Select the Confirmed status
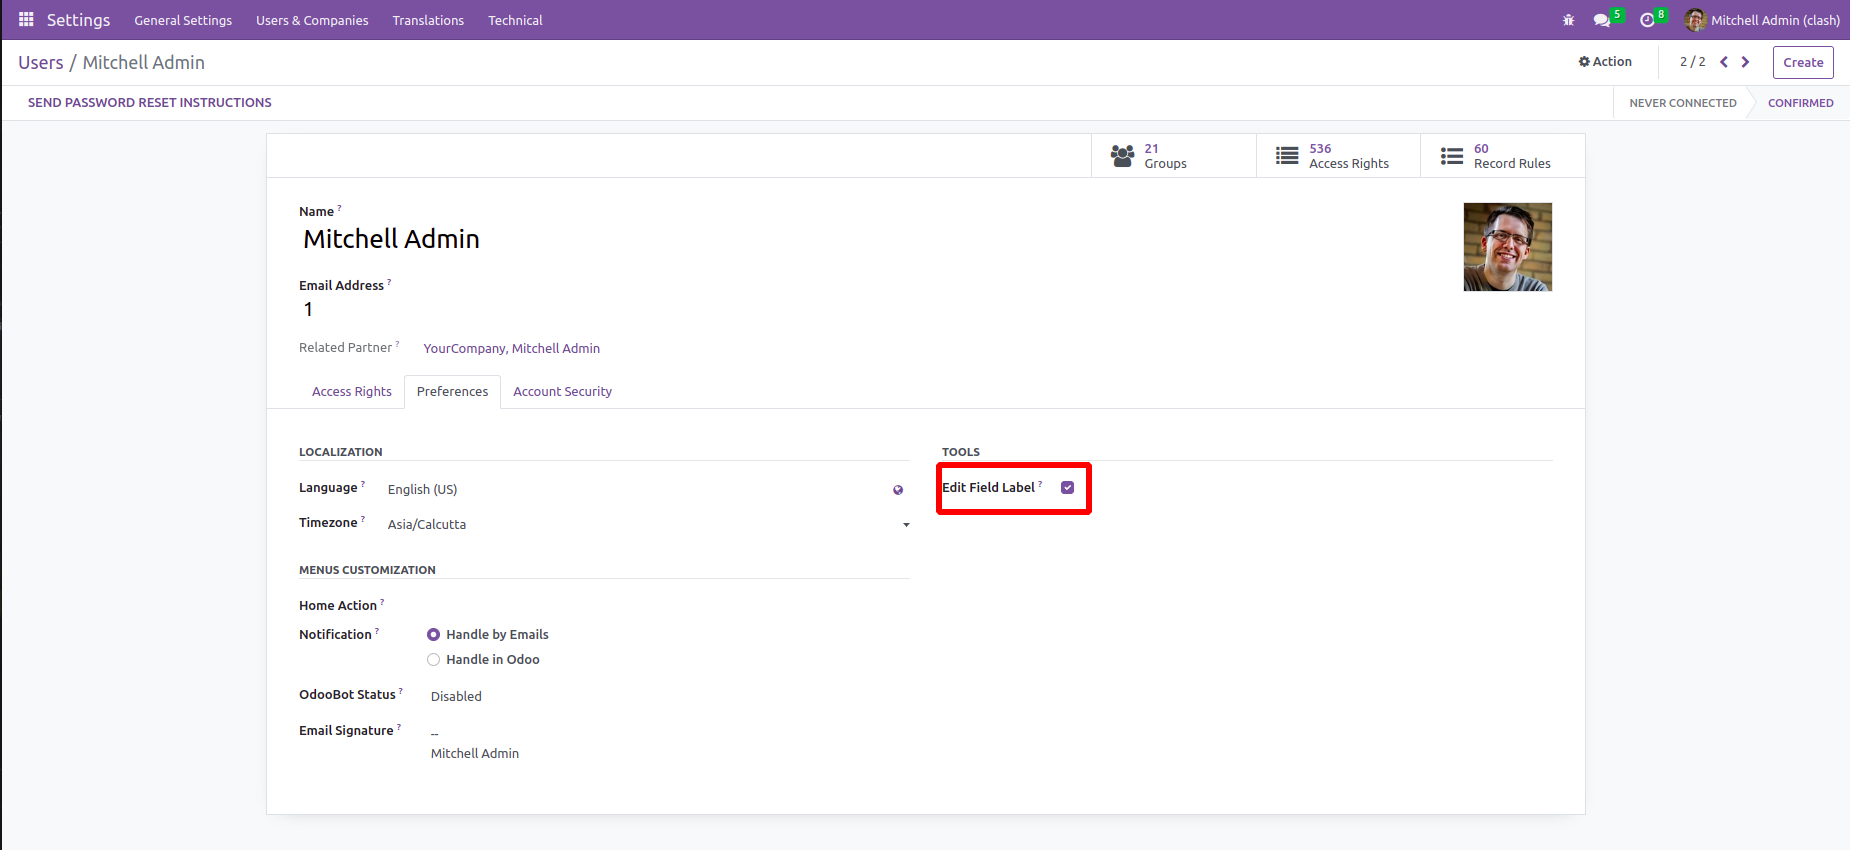Screen dimensions: 1850x850 pyautogui.click(x=1800, y=103)
